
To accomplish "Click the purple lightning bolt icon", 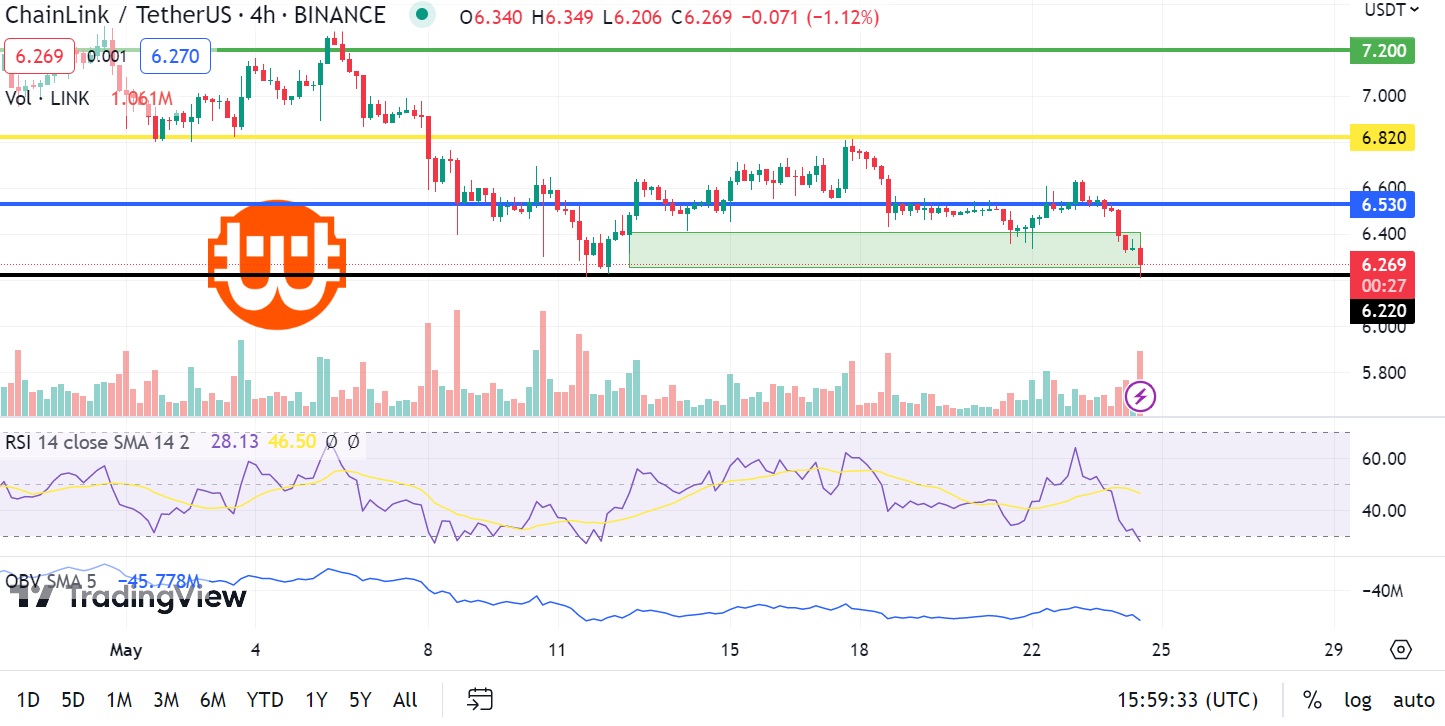I will [x=1141, y=397].
